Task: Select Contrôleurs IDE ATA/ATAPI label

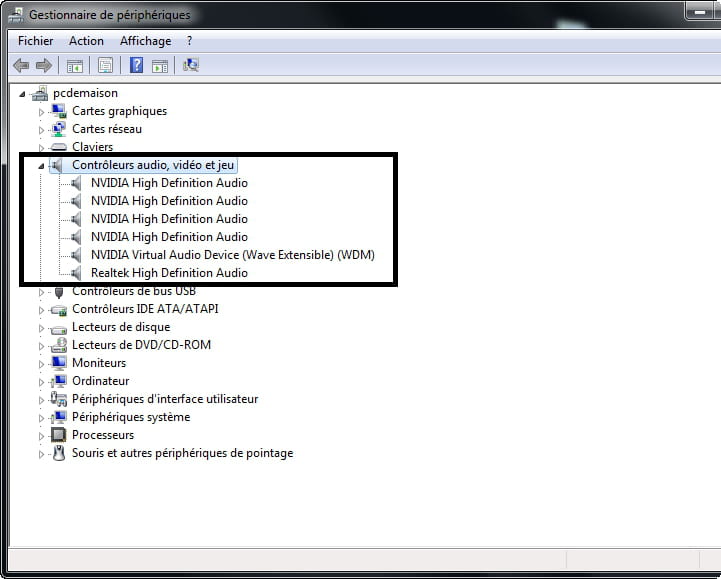Action: (145, 309)
